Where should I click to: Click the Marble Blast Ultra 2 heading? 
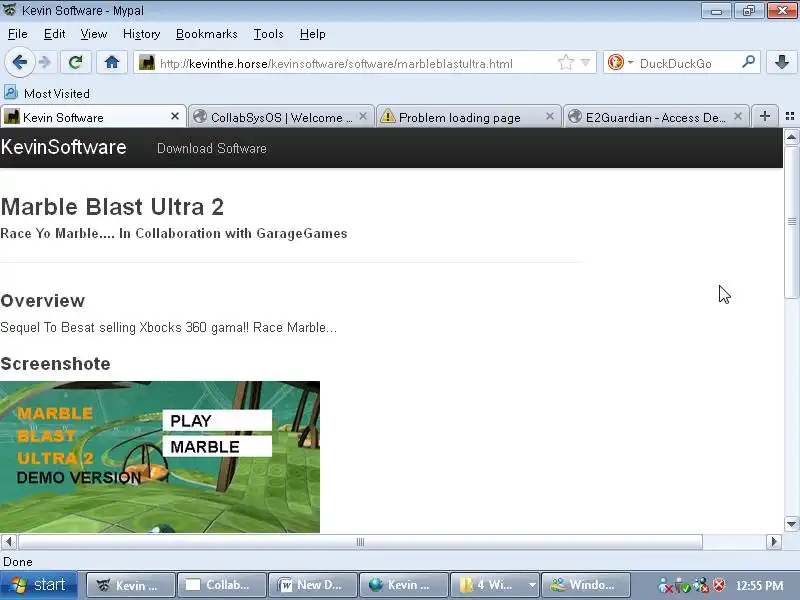tap(112, 207)
